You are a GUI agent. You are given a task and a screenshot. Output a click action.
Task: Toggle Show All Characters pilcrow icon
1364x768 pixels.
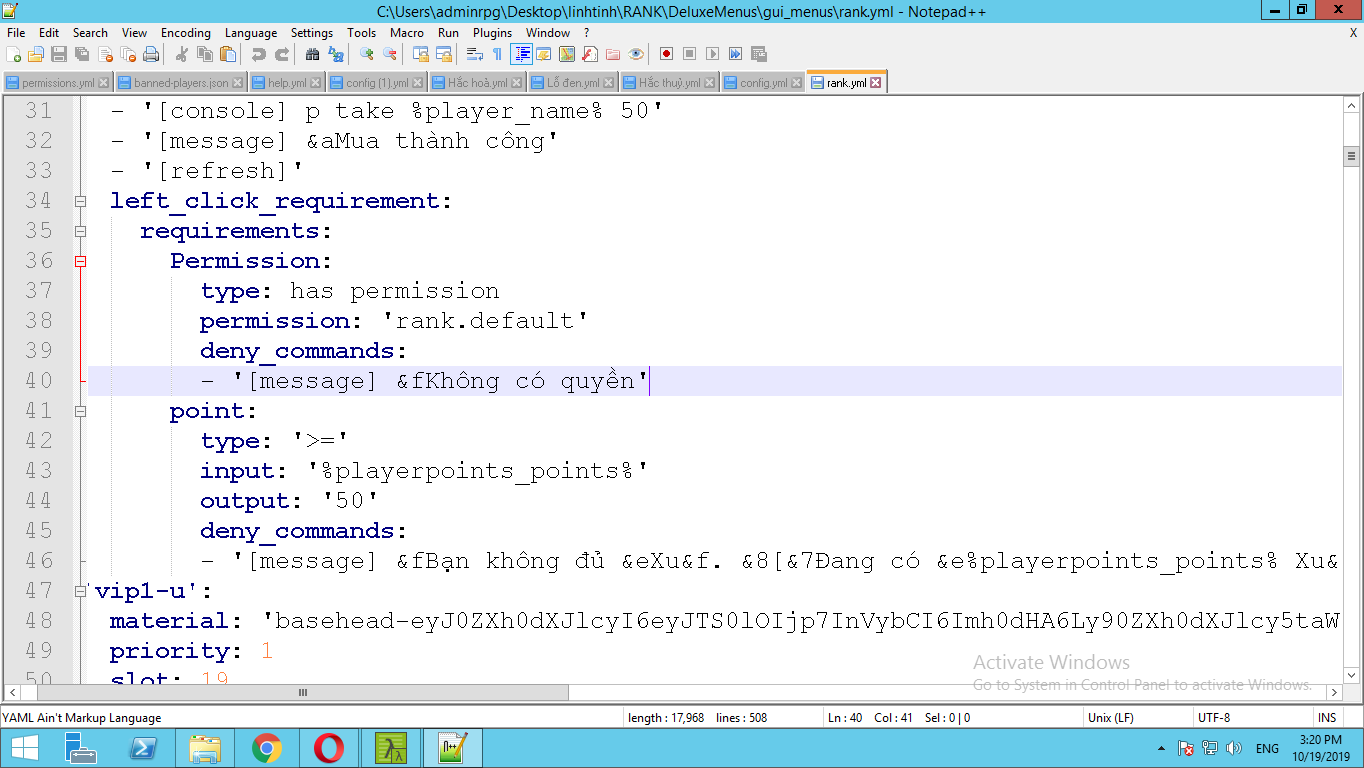click(497, 54)
